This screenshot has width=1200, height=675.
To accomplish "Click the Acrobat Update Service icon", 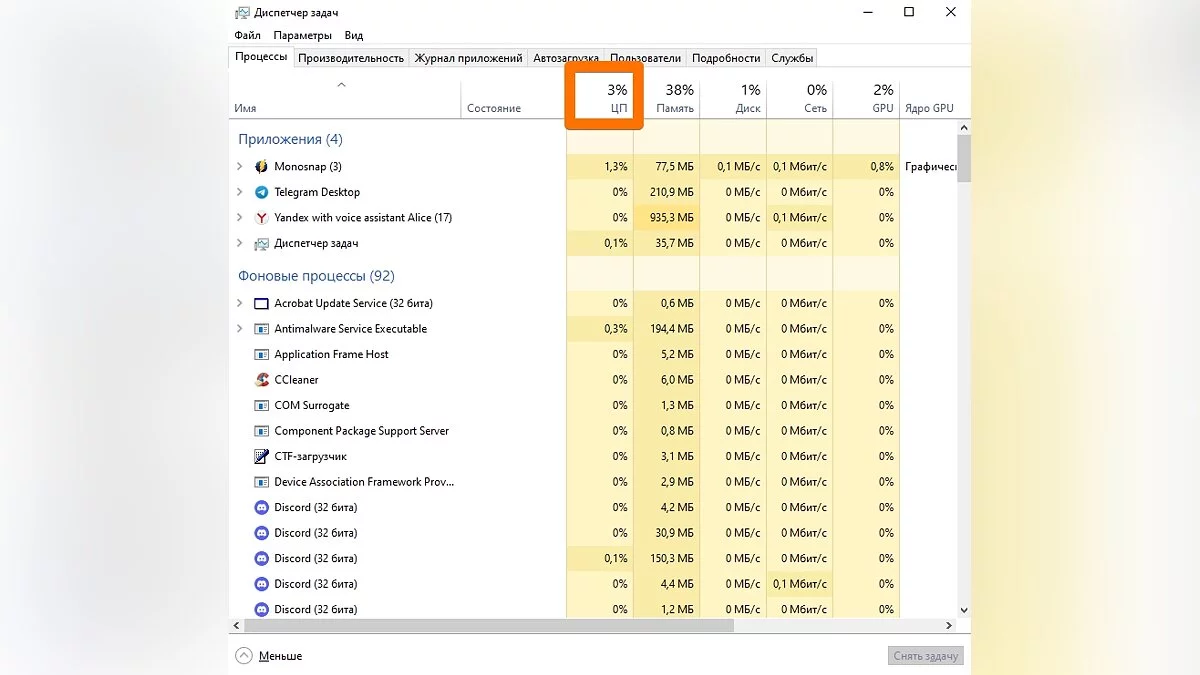I will click(261, 303).
